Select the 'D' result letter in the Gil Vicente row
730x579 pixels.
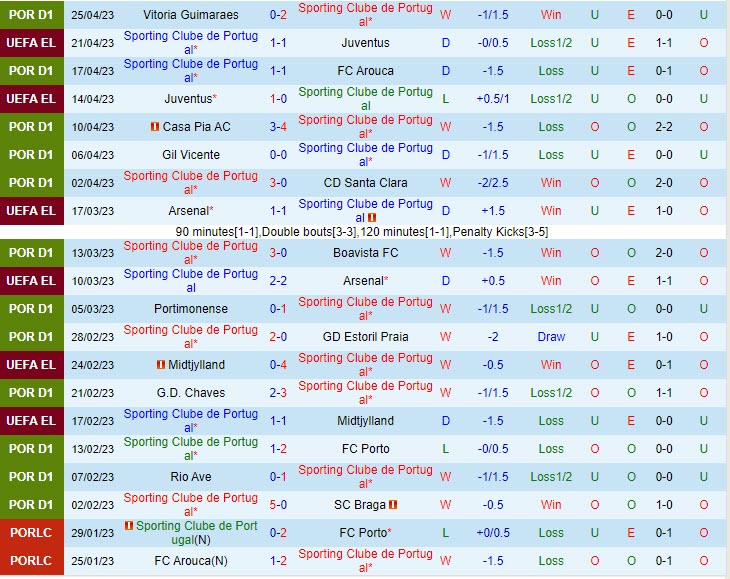click(446, 155)
